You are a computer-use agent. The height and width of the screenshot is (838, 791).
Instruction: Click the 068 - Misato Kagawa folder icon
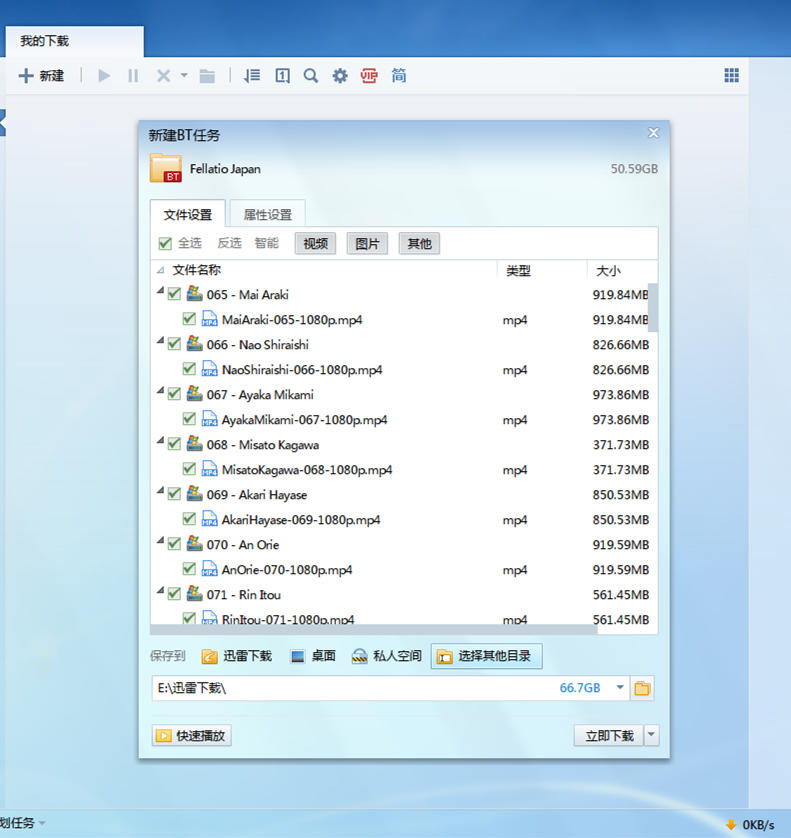coord(195,444)
